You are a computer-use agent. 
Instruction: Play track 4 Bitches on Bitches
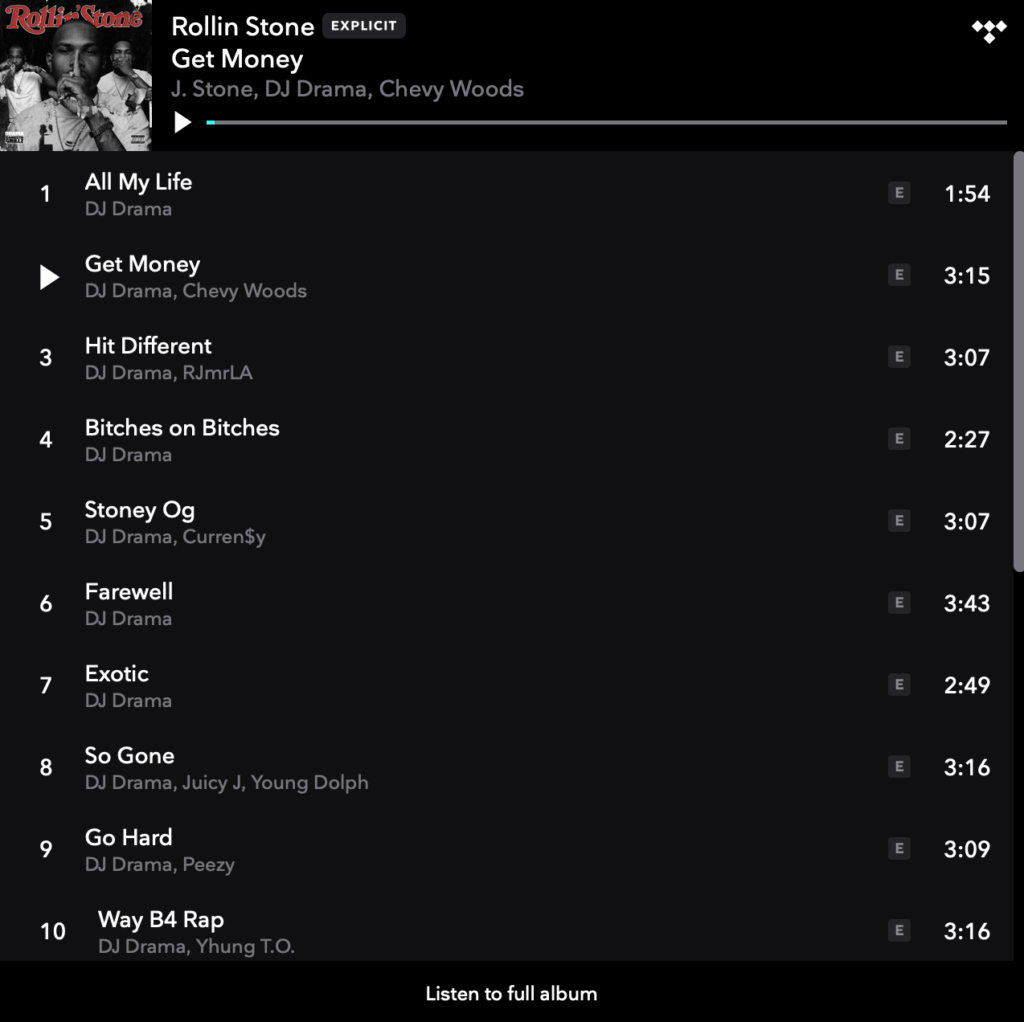(507, 439)
